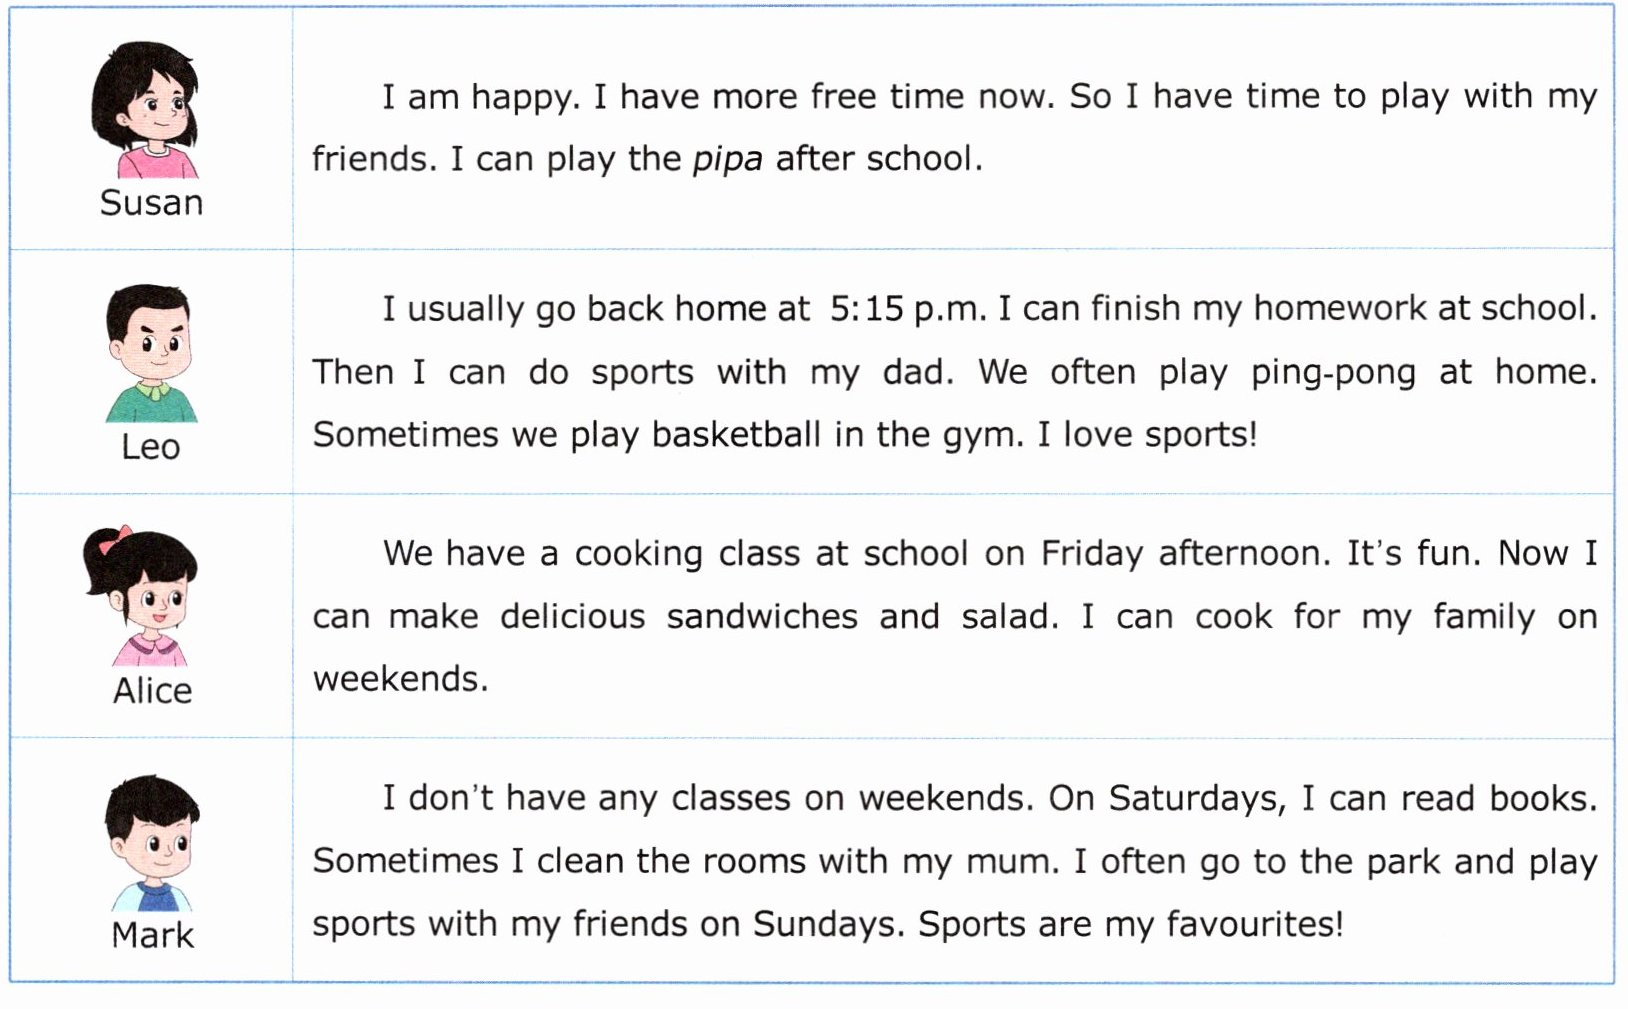Select the name label Leo
The height and width of the screenshot is (1009, 1628).
(151, 447)
